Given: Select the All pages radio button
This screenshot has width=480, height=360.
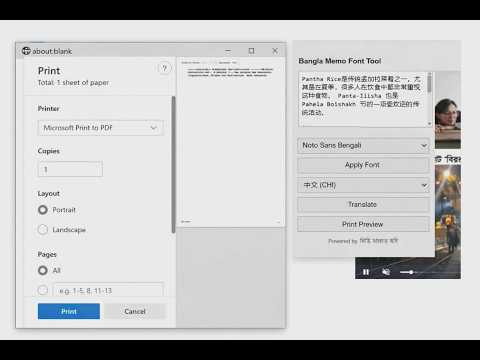Looking at the screenshot, I should pyautogui.click(x=43, y=270).
